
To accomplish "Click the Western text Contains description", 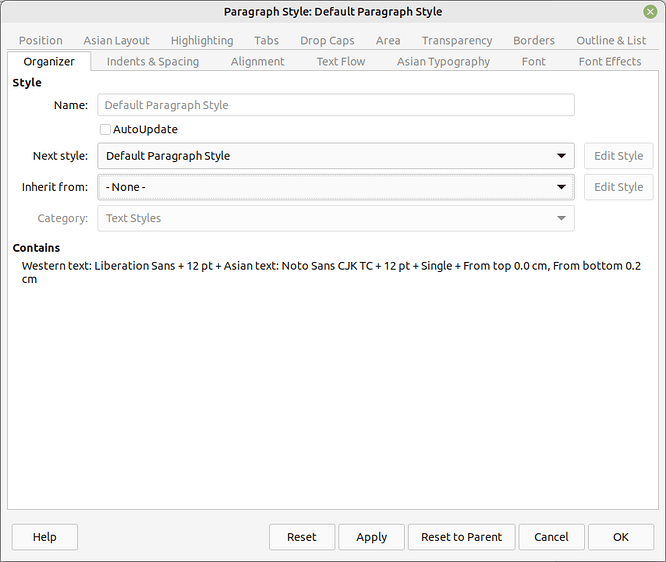I will (331, 272).
